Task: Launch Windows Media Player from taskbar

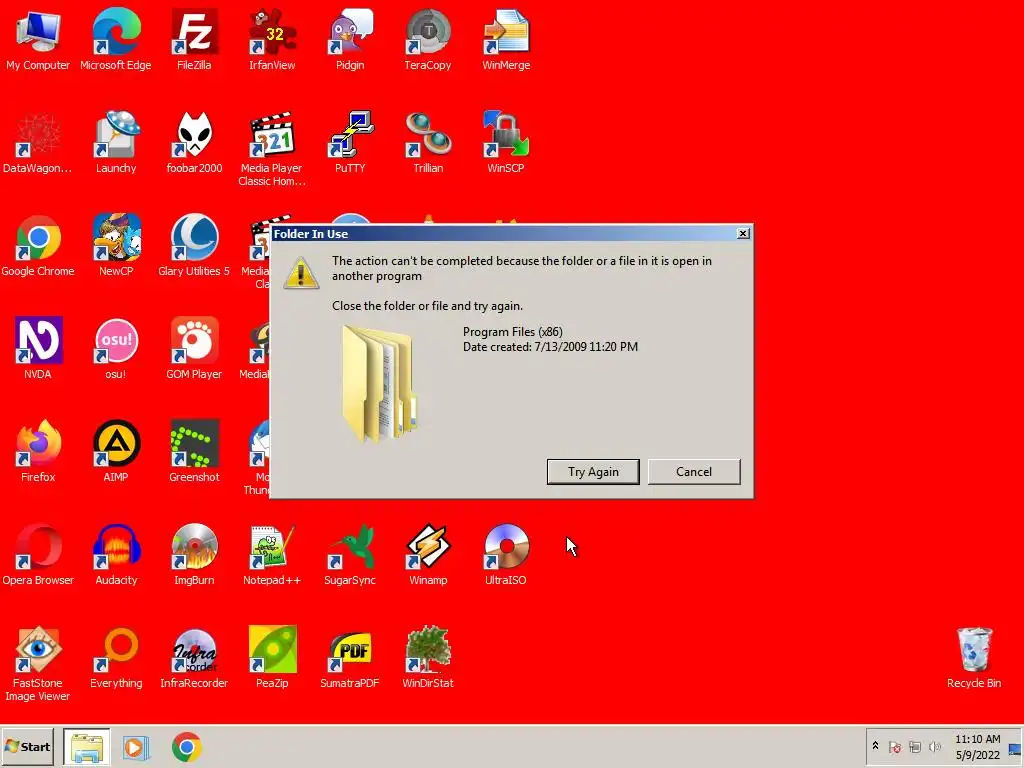Action: click(136, 747)
